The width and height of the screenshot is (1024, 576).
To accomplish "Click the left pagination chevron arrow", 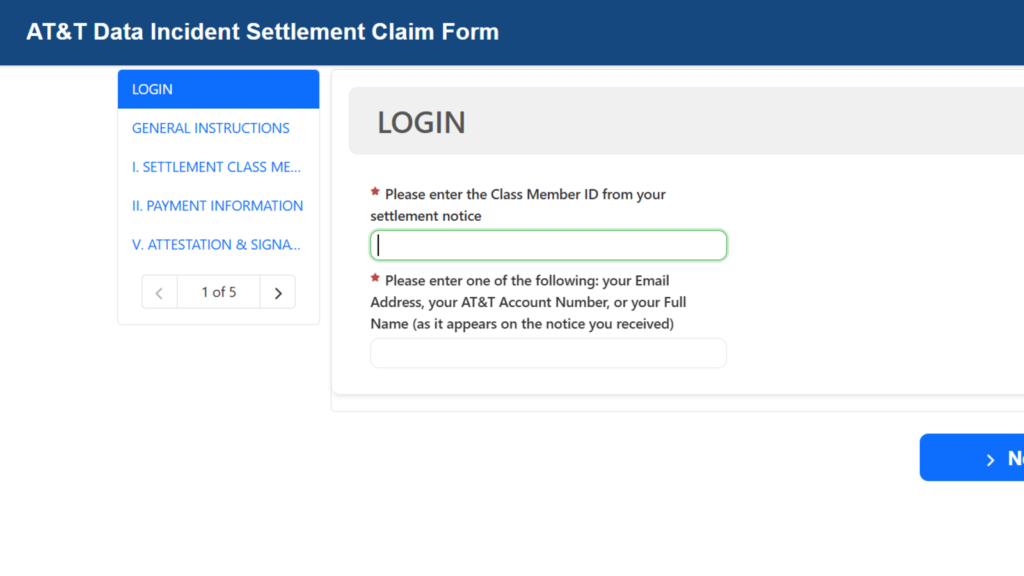I will [x=159, y=291].
